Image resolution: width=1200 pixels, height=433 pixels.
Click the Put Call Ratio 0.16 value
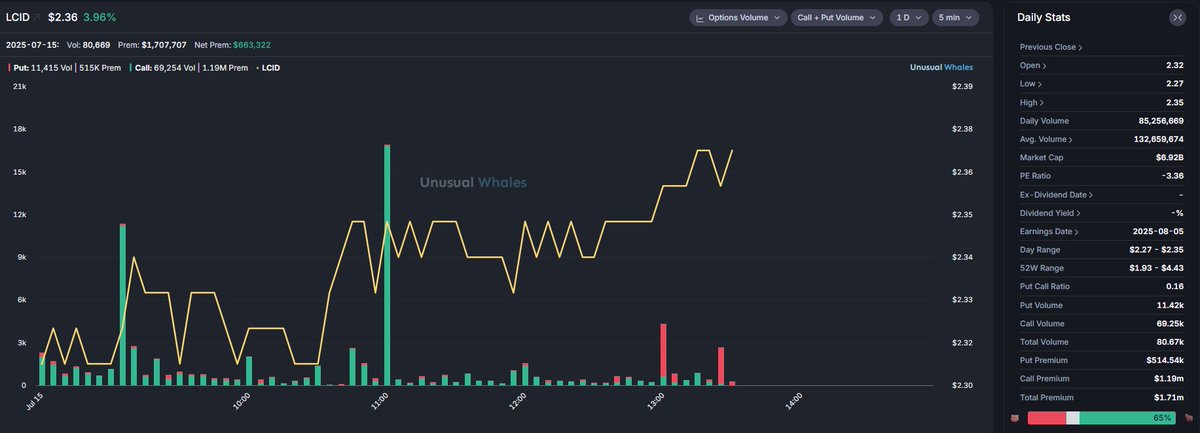click(x=1175, y=286)
